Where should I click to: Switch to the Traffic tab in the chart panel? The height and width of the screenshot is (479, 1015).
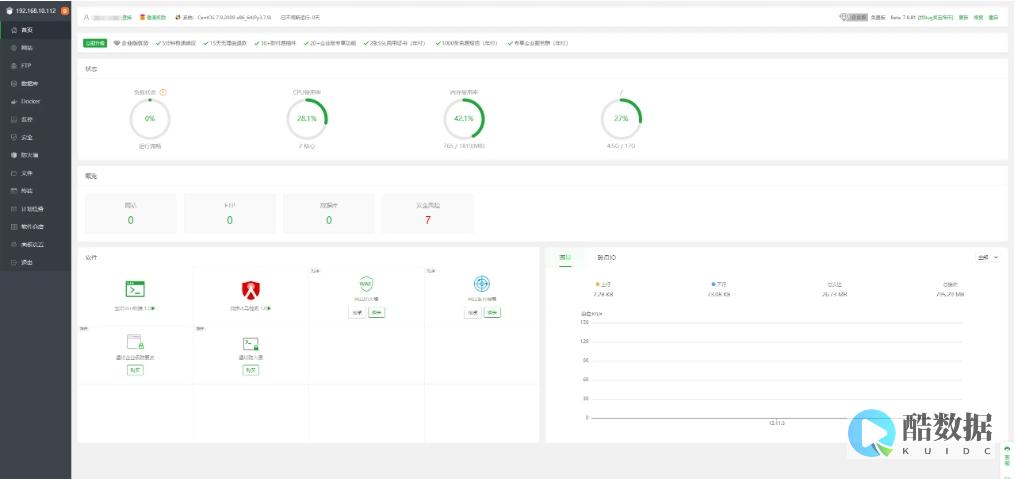pyautogui.click(x=565, y=258)
